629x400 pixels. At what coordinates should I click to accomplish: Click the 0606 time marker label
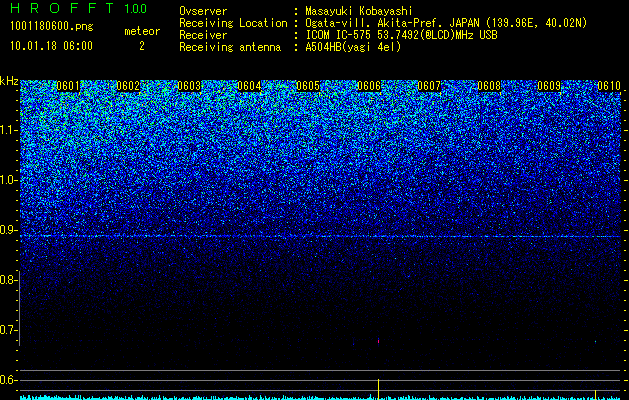(x=369, y=86)
